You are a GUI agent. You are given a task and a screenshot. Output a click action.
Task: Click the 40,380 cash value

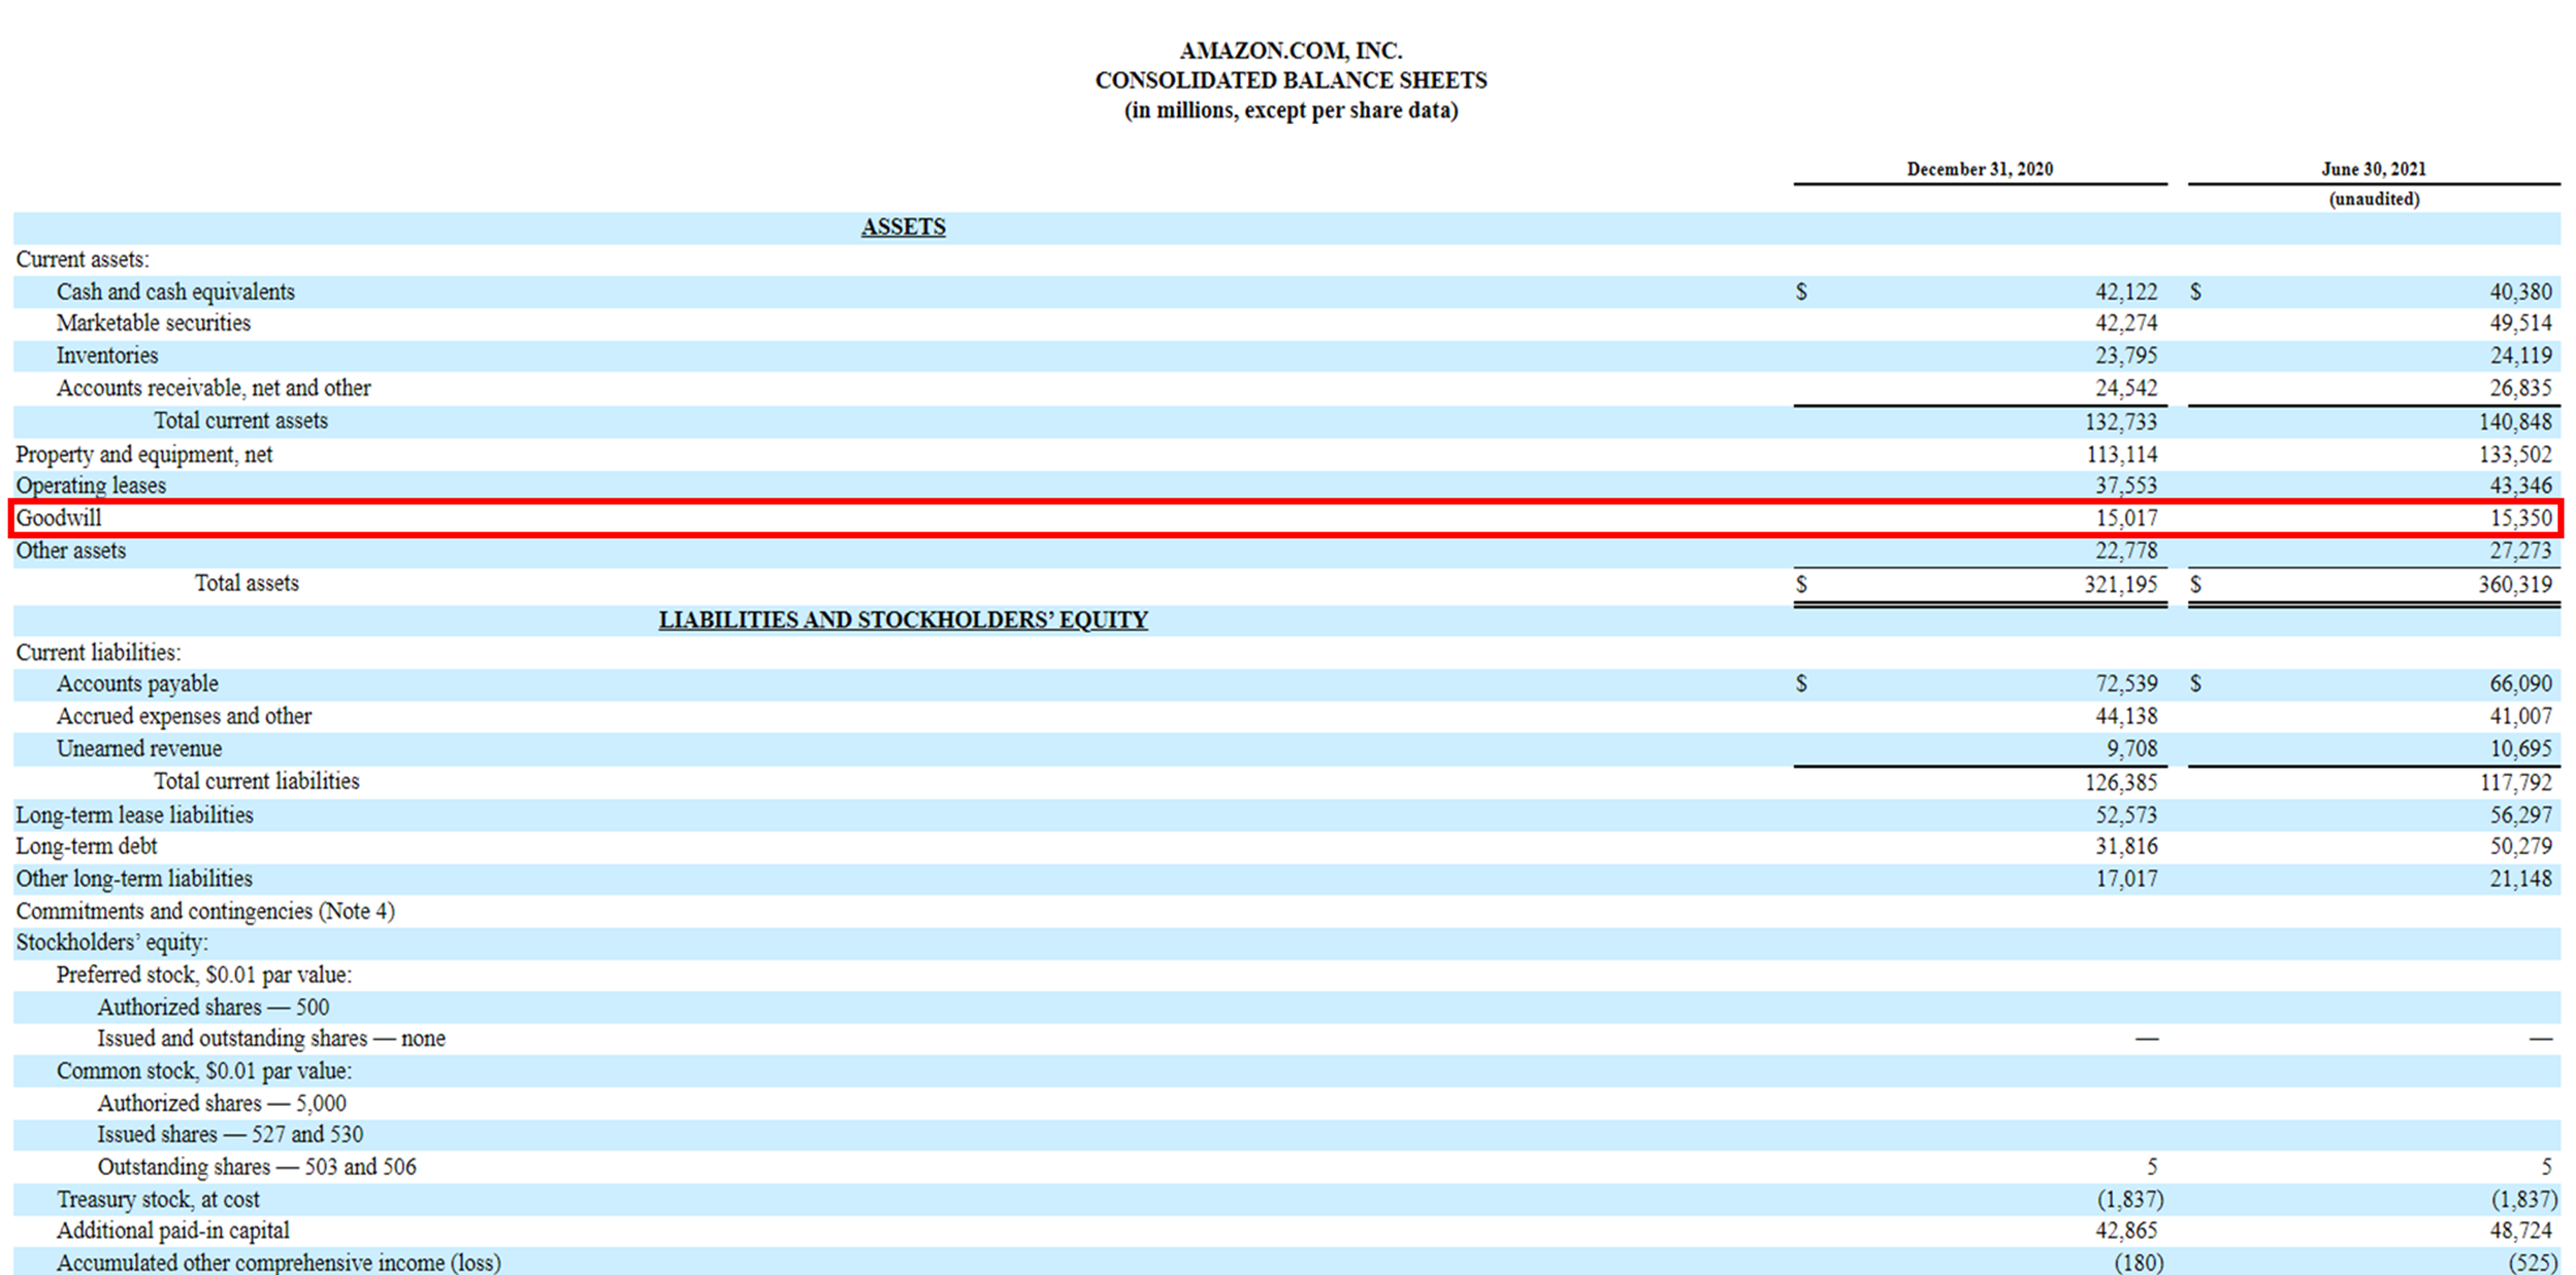tap(2520, 292)
